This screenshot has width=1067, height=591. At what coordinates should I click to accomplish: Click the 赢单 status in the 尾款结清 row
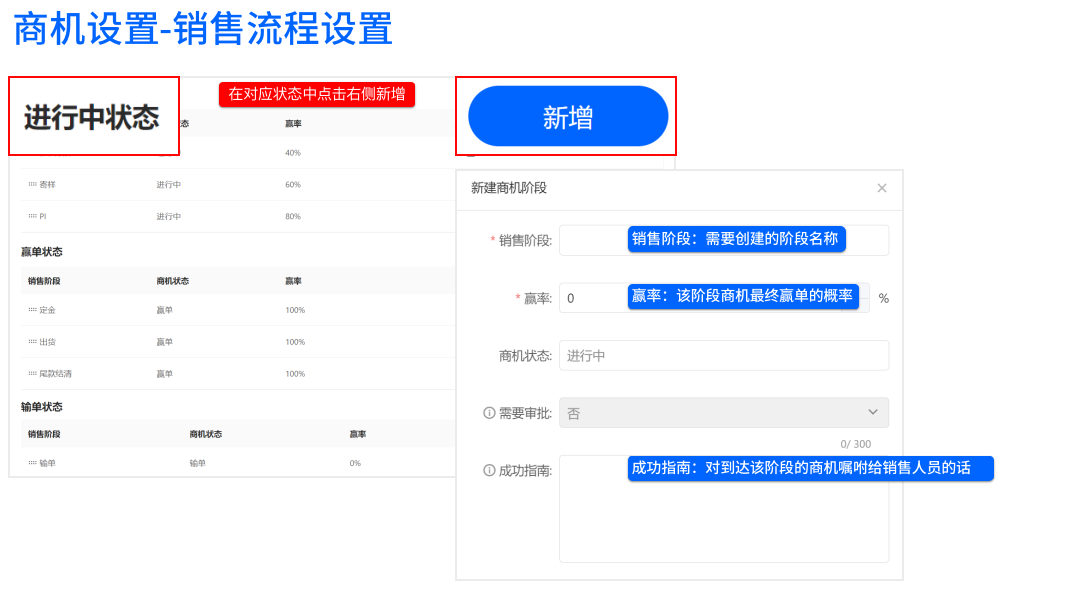coord(165,374)
